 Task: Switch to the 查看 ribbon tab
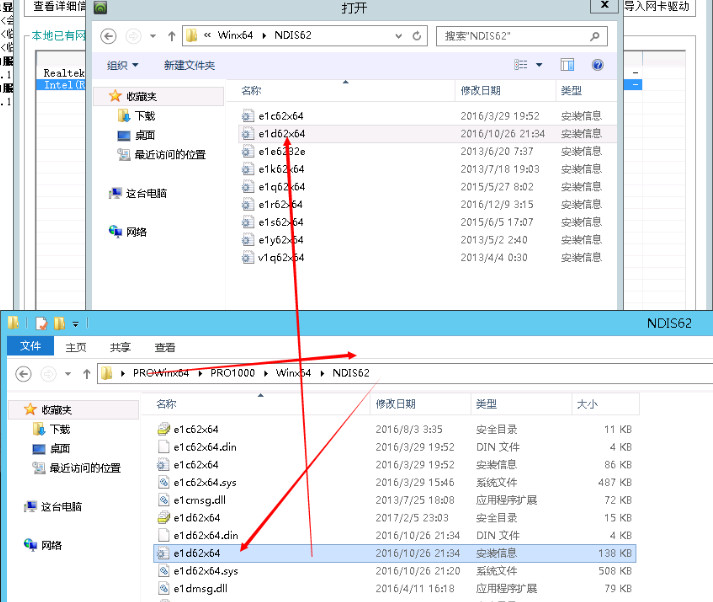[x=165, y=347]
